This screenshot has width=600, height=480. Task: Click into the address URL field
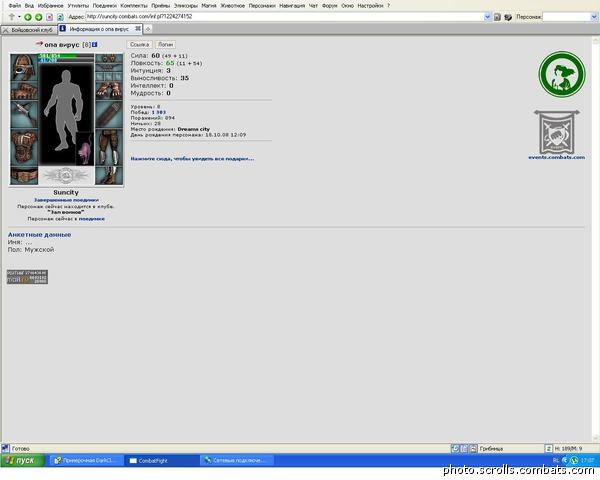[x=284, y=16]
